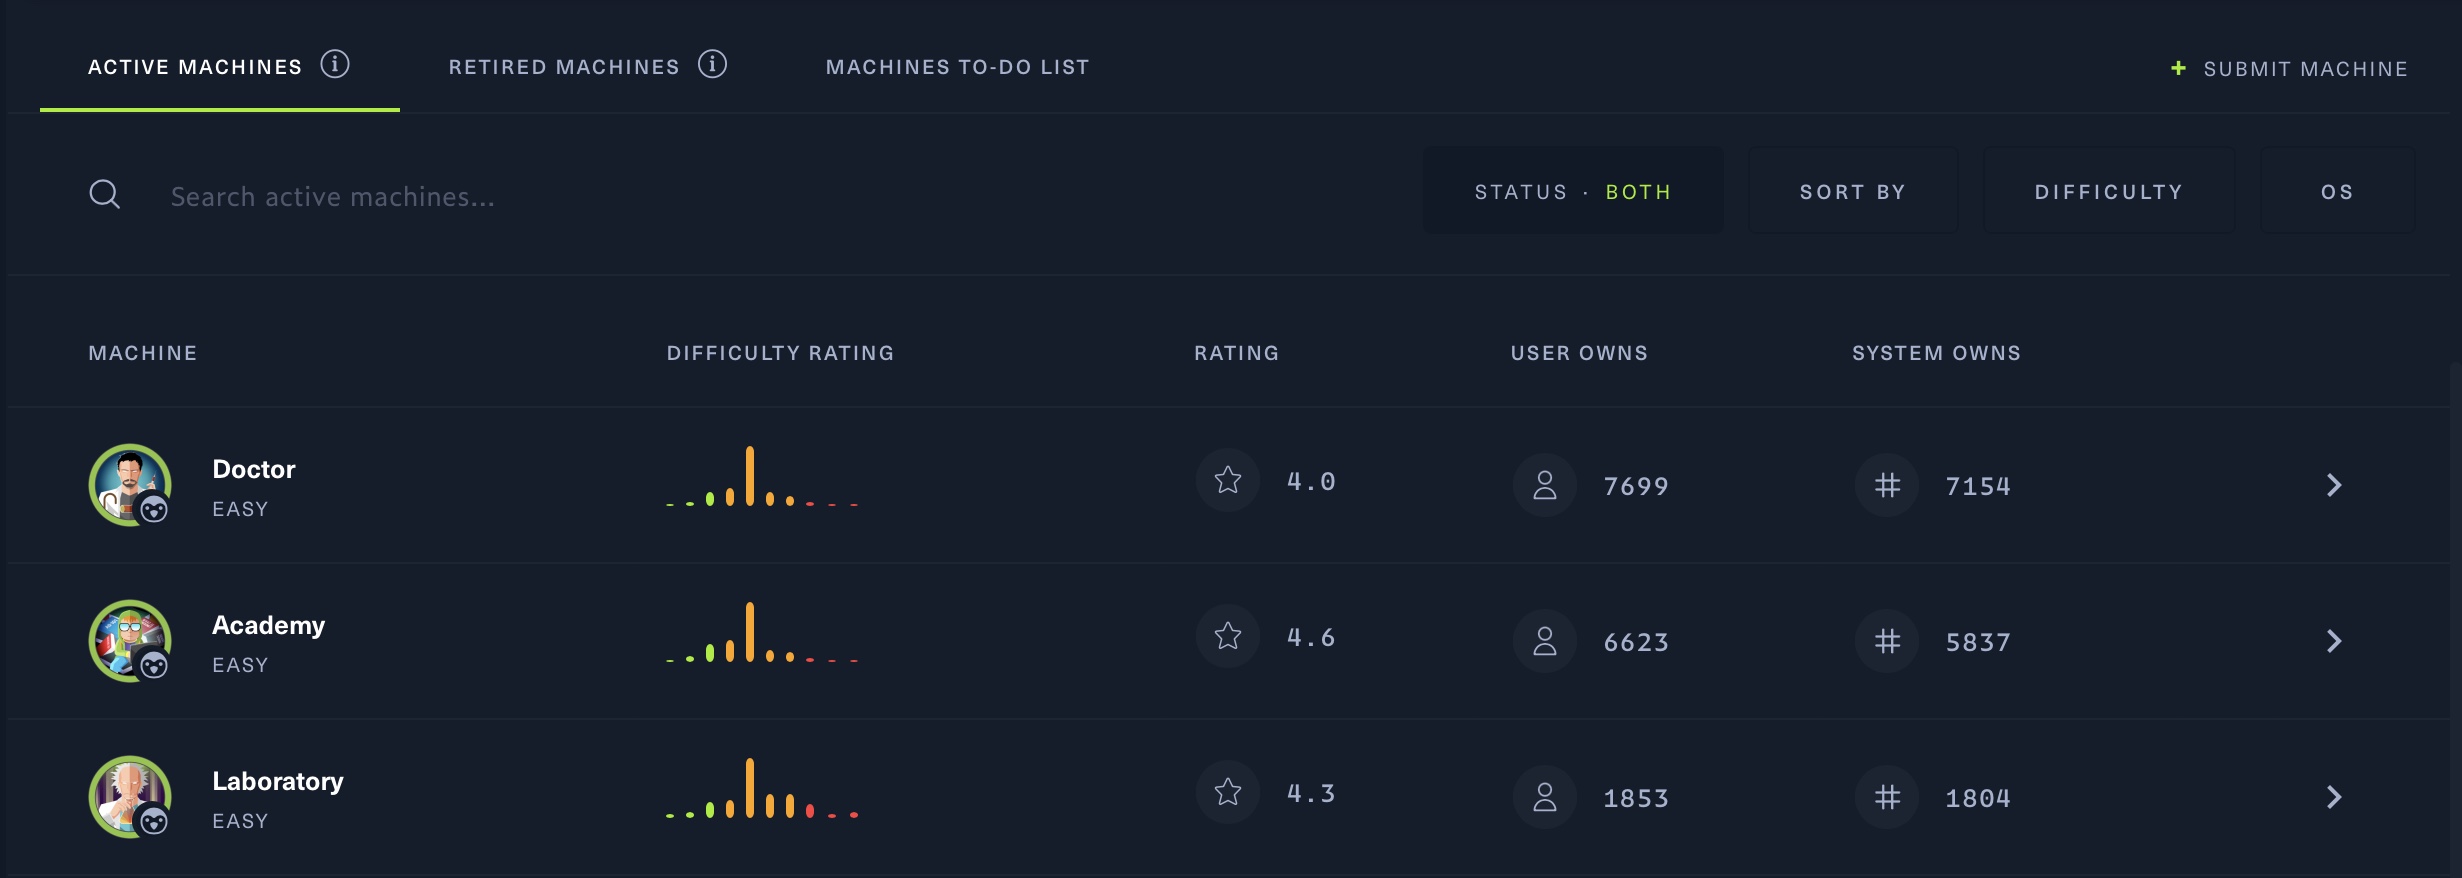Screen dimensions: 2462x878
Task: Click the Submit Machine button
Action: [x=2289, y=69]
